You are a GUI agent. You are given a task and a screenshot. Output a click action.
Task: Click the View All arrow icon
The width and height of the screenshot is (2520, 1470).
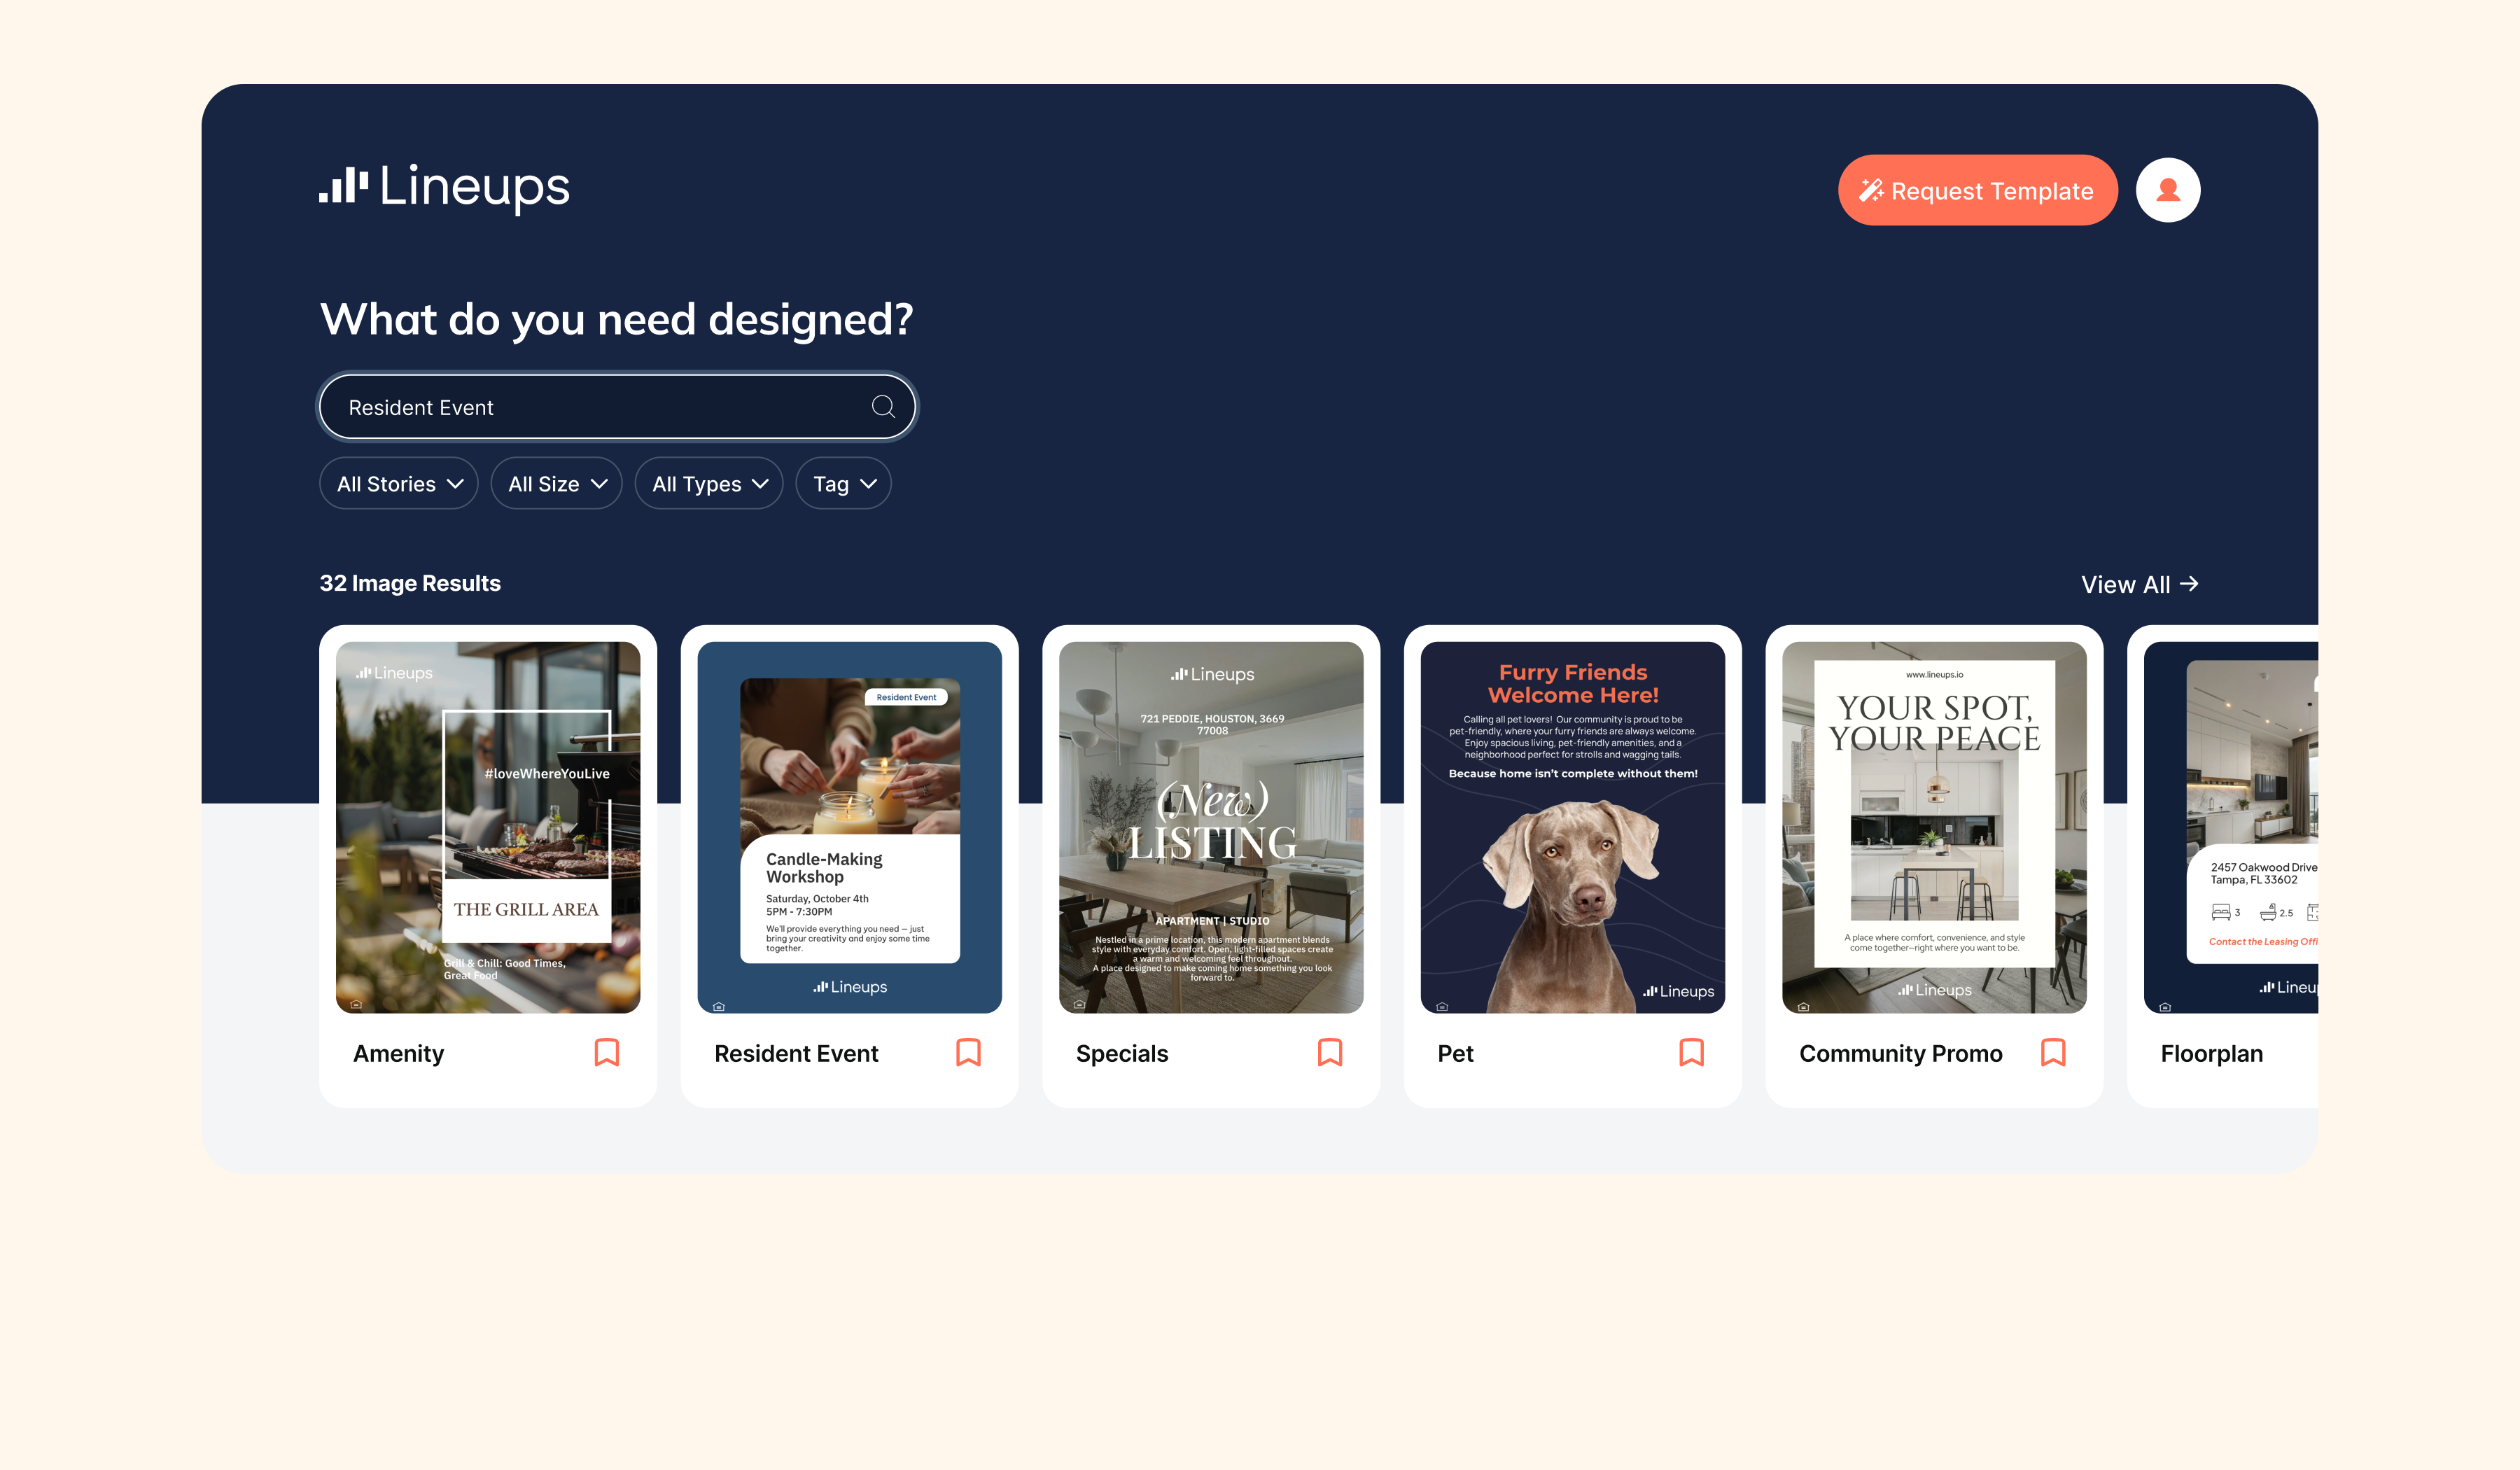coord(2189,583)
